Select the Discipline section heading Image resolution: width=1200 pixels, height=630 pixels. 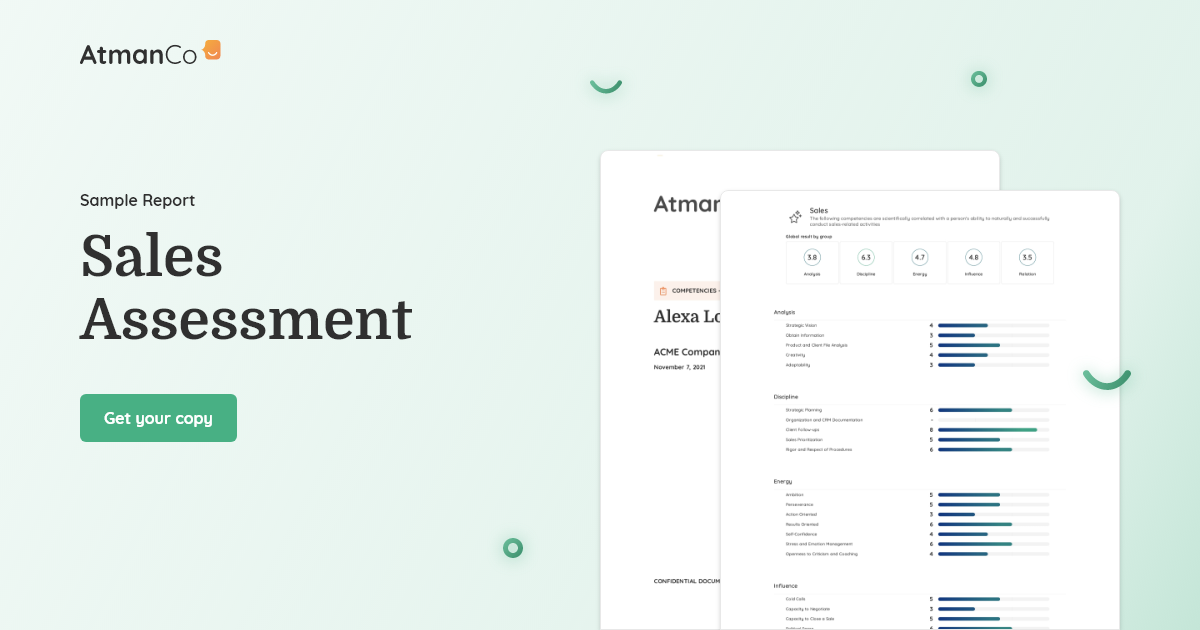(786, 397)
